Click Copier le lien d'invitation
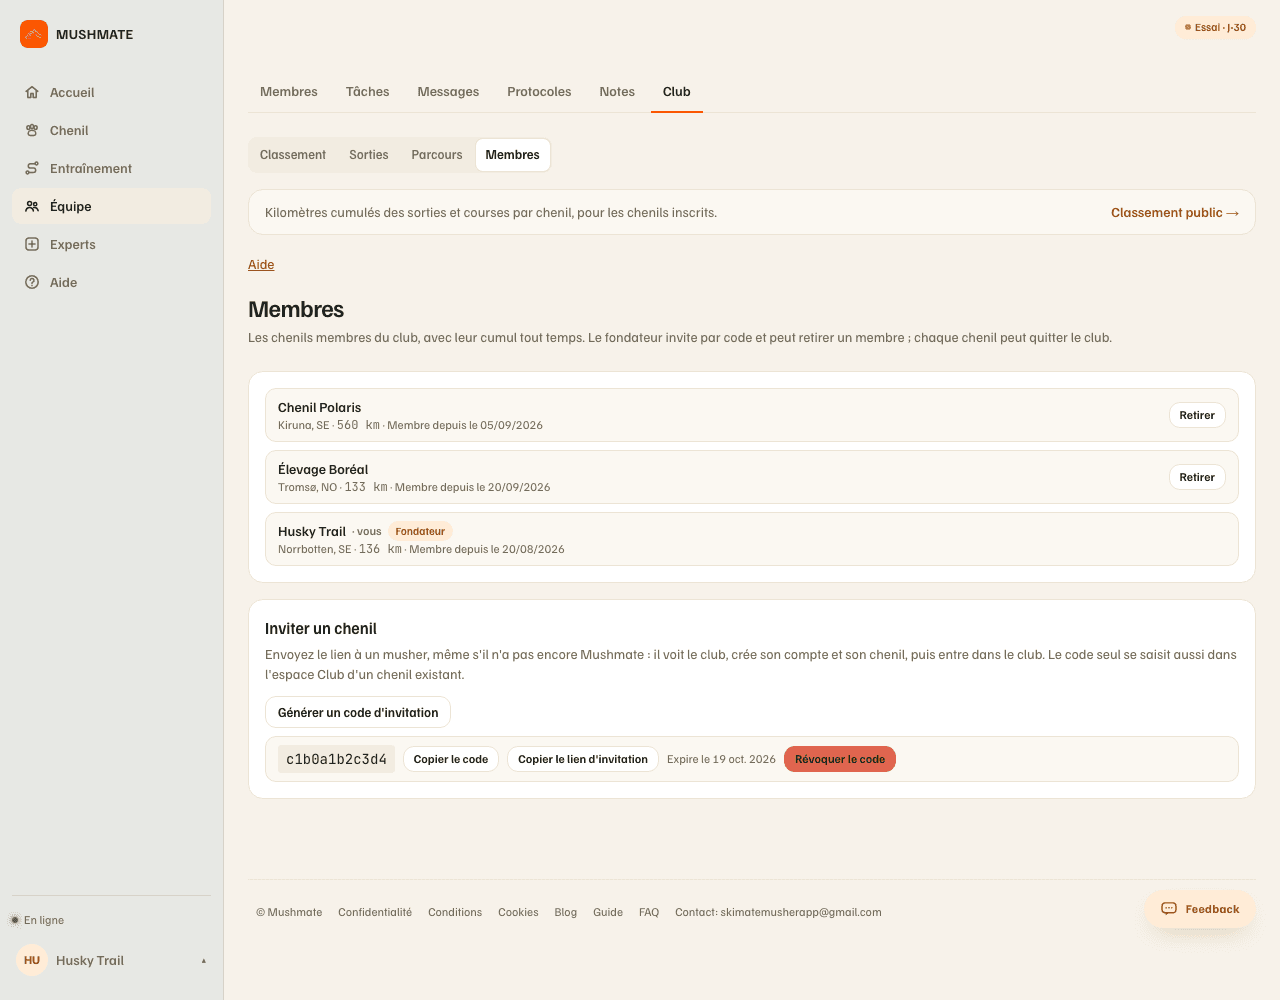1280x1000 pixels. coord(583,759)
